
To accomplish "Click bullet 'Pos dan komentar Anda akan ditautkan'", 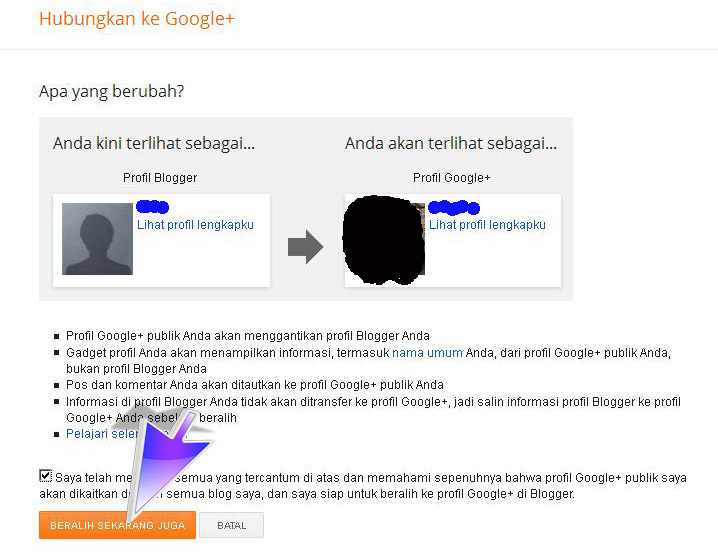I will tap(255, 385).
